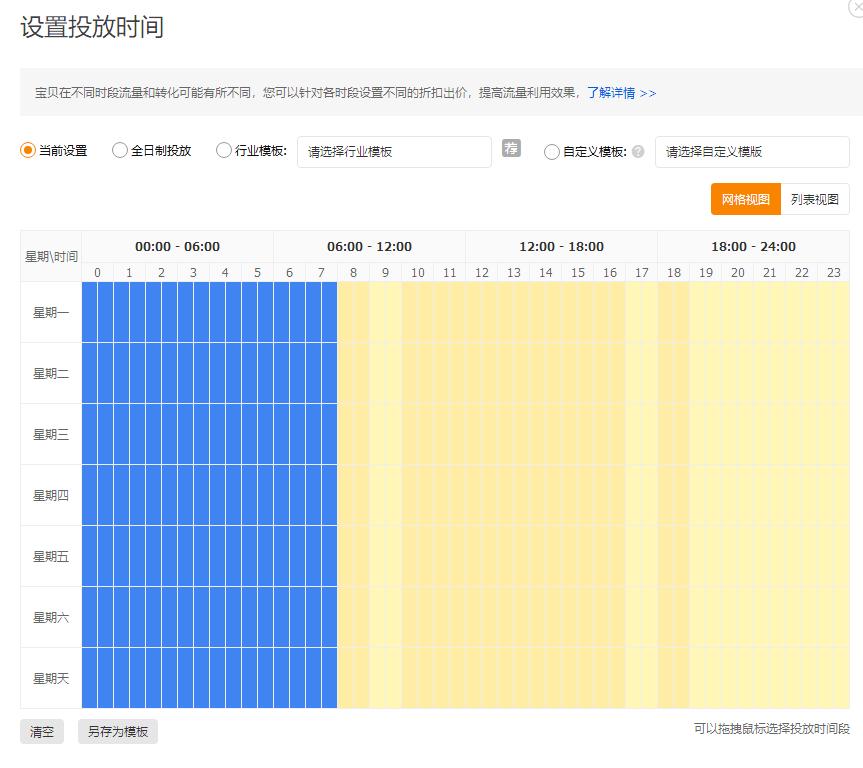863x768 pixels.
Task: Click the 星期三 row label
Action: click(50, 433)
